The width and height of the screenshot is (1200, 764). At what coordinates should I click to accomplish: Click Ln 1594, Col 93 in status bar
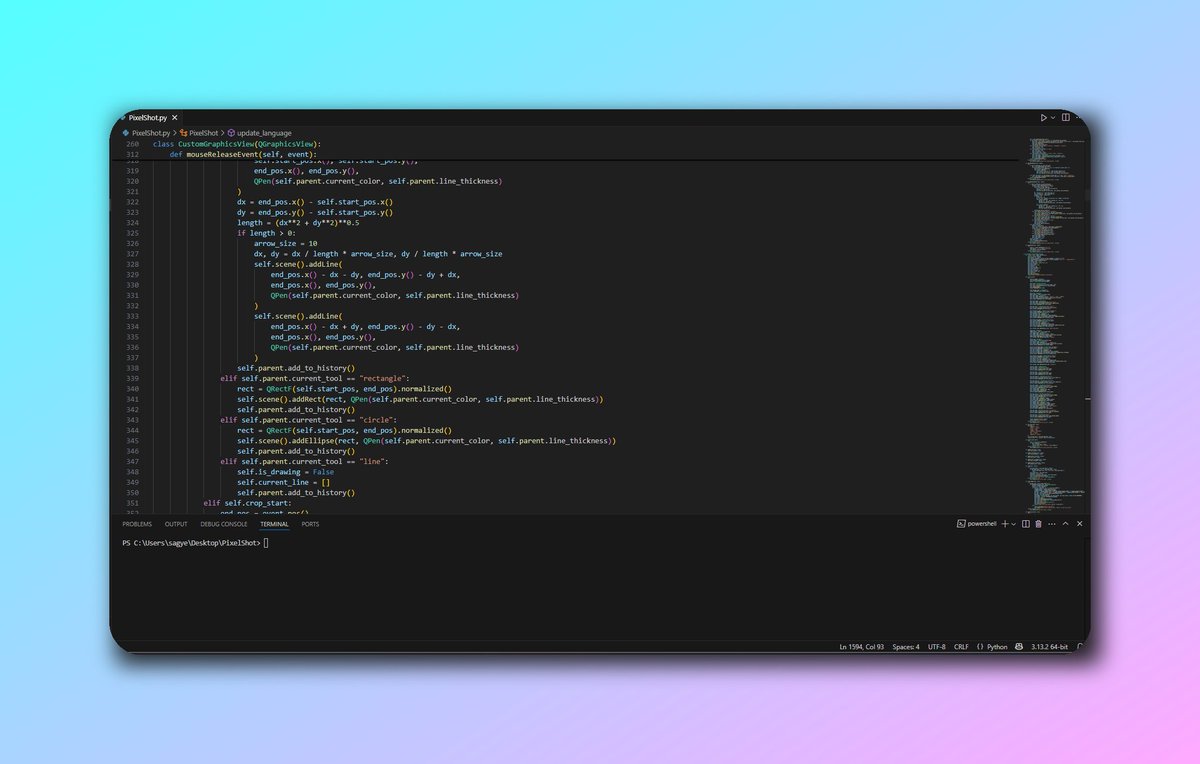[x=862, y=647]
